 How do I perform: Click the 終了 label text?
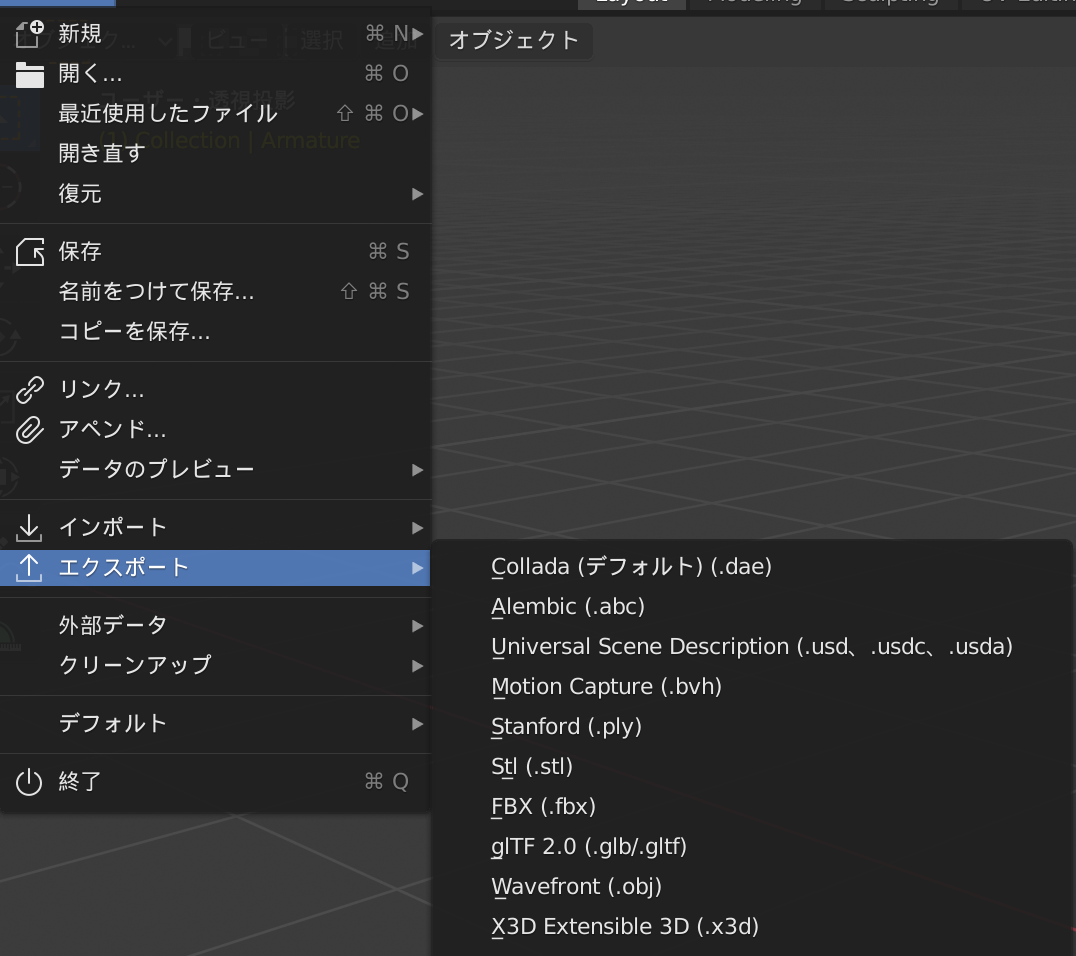coord(80,782)
